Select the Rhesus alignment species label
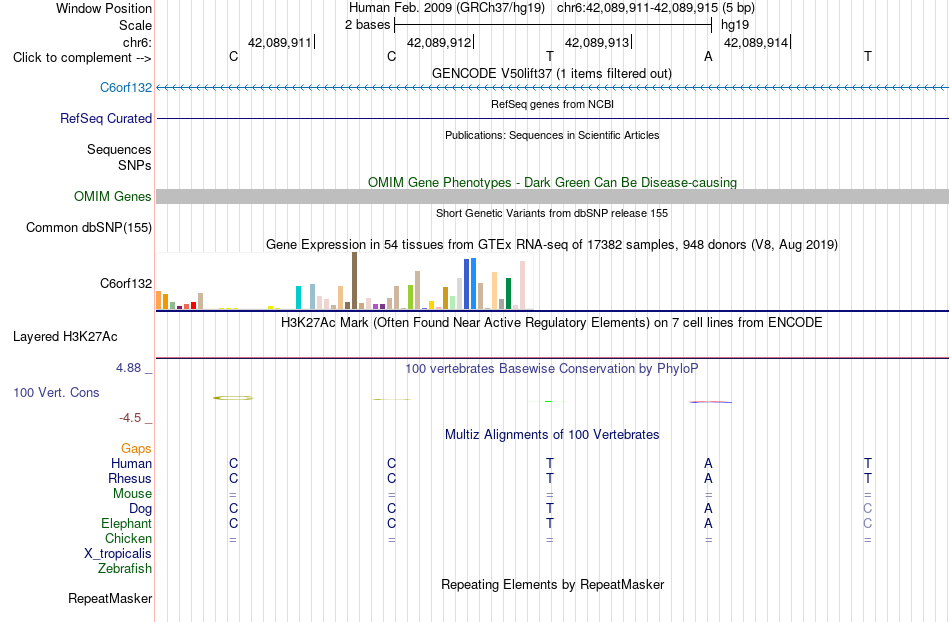This screenshot has width=950, height=622. tap(130, 478)
